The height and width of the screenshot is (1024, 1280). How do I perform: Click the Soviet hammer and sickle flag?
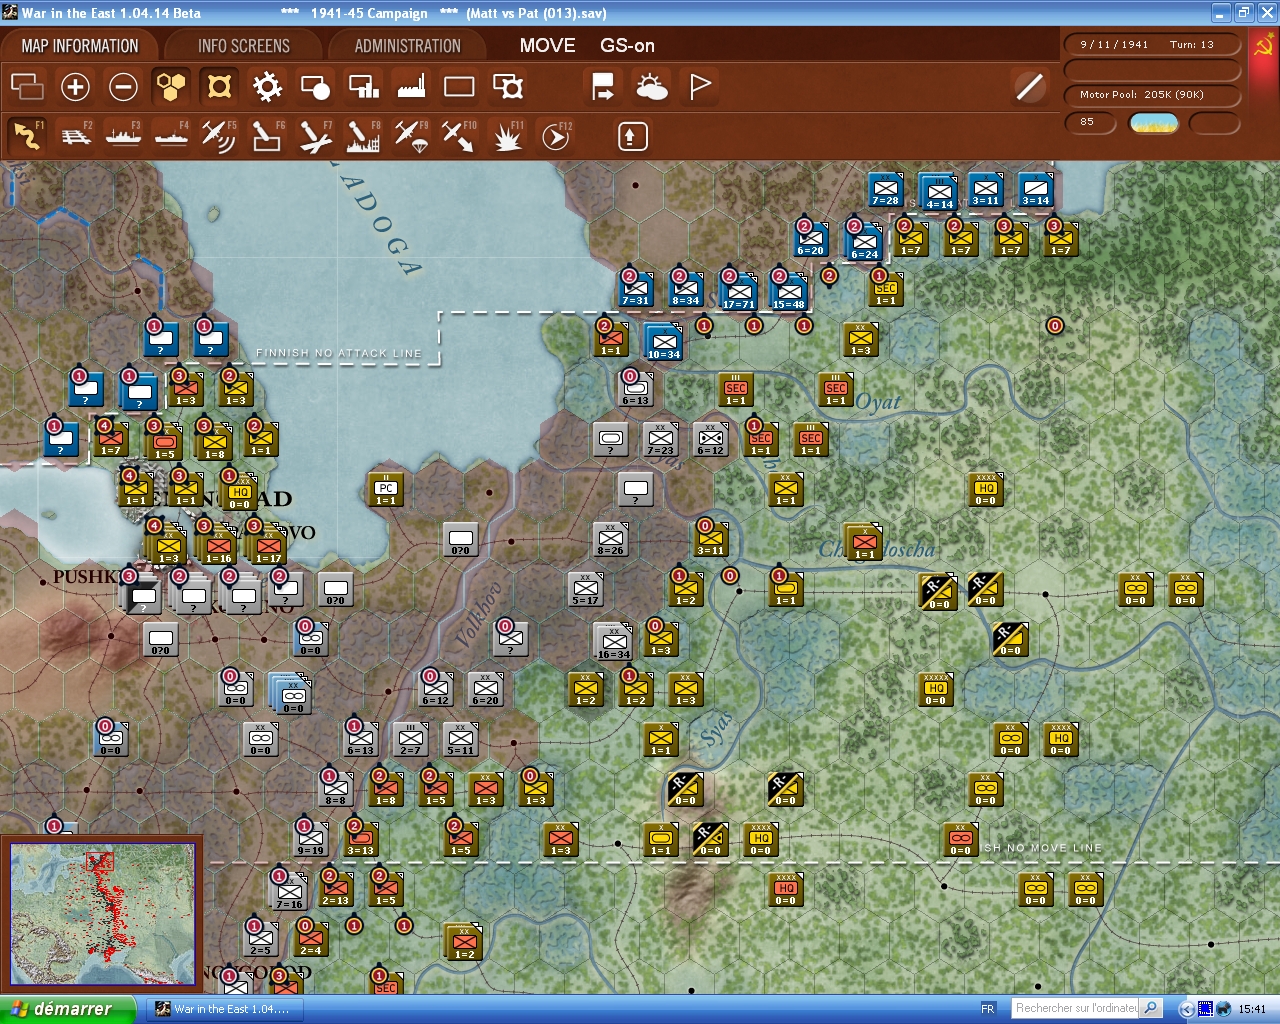[x=1263, y=46]
